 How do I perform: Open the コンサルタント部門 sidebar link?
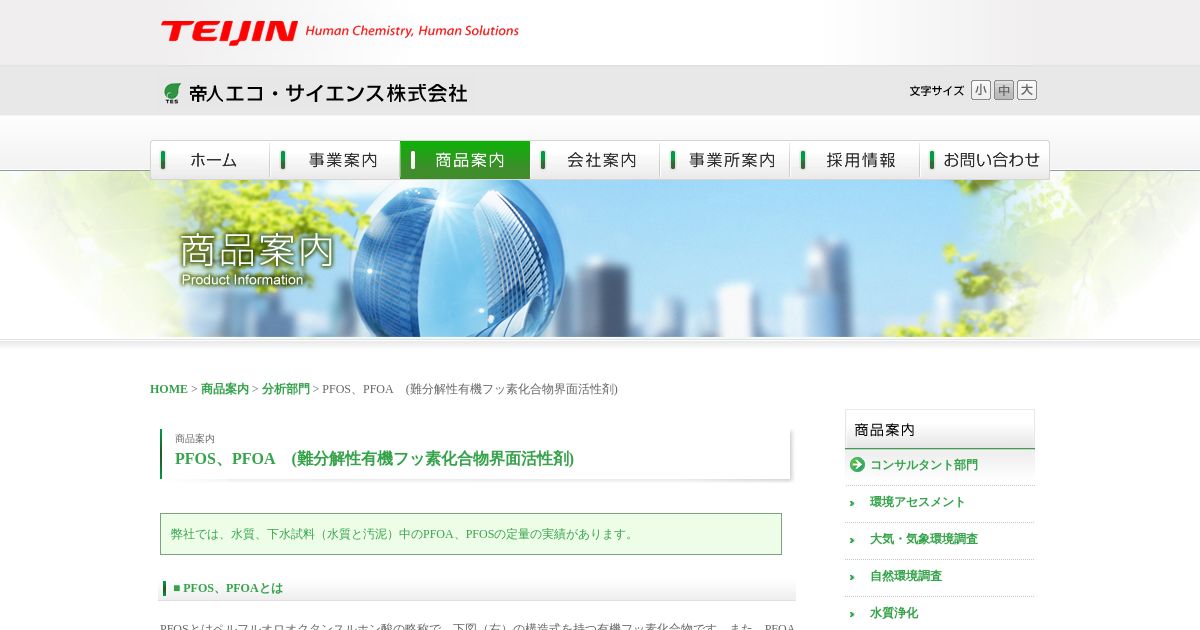924,465
